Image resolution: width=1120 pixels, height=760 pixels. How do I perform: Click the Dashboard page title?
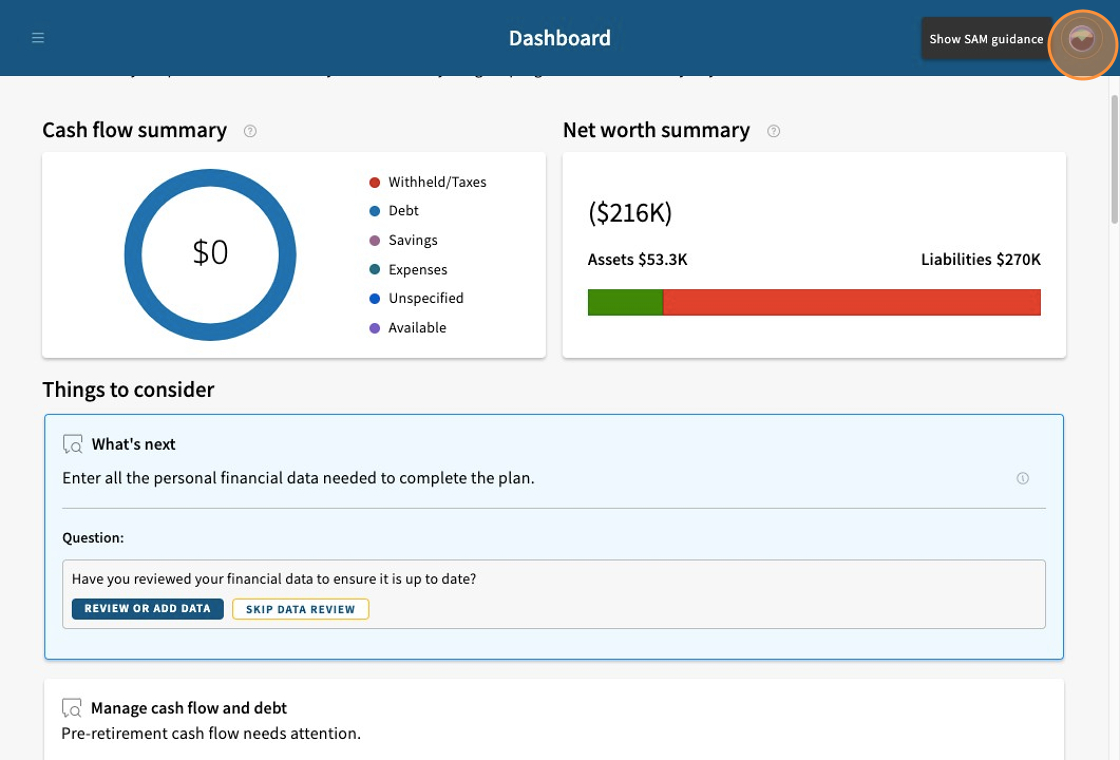pyautogui.click(x=560, y=38)
